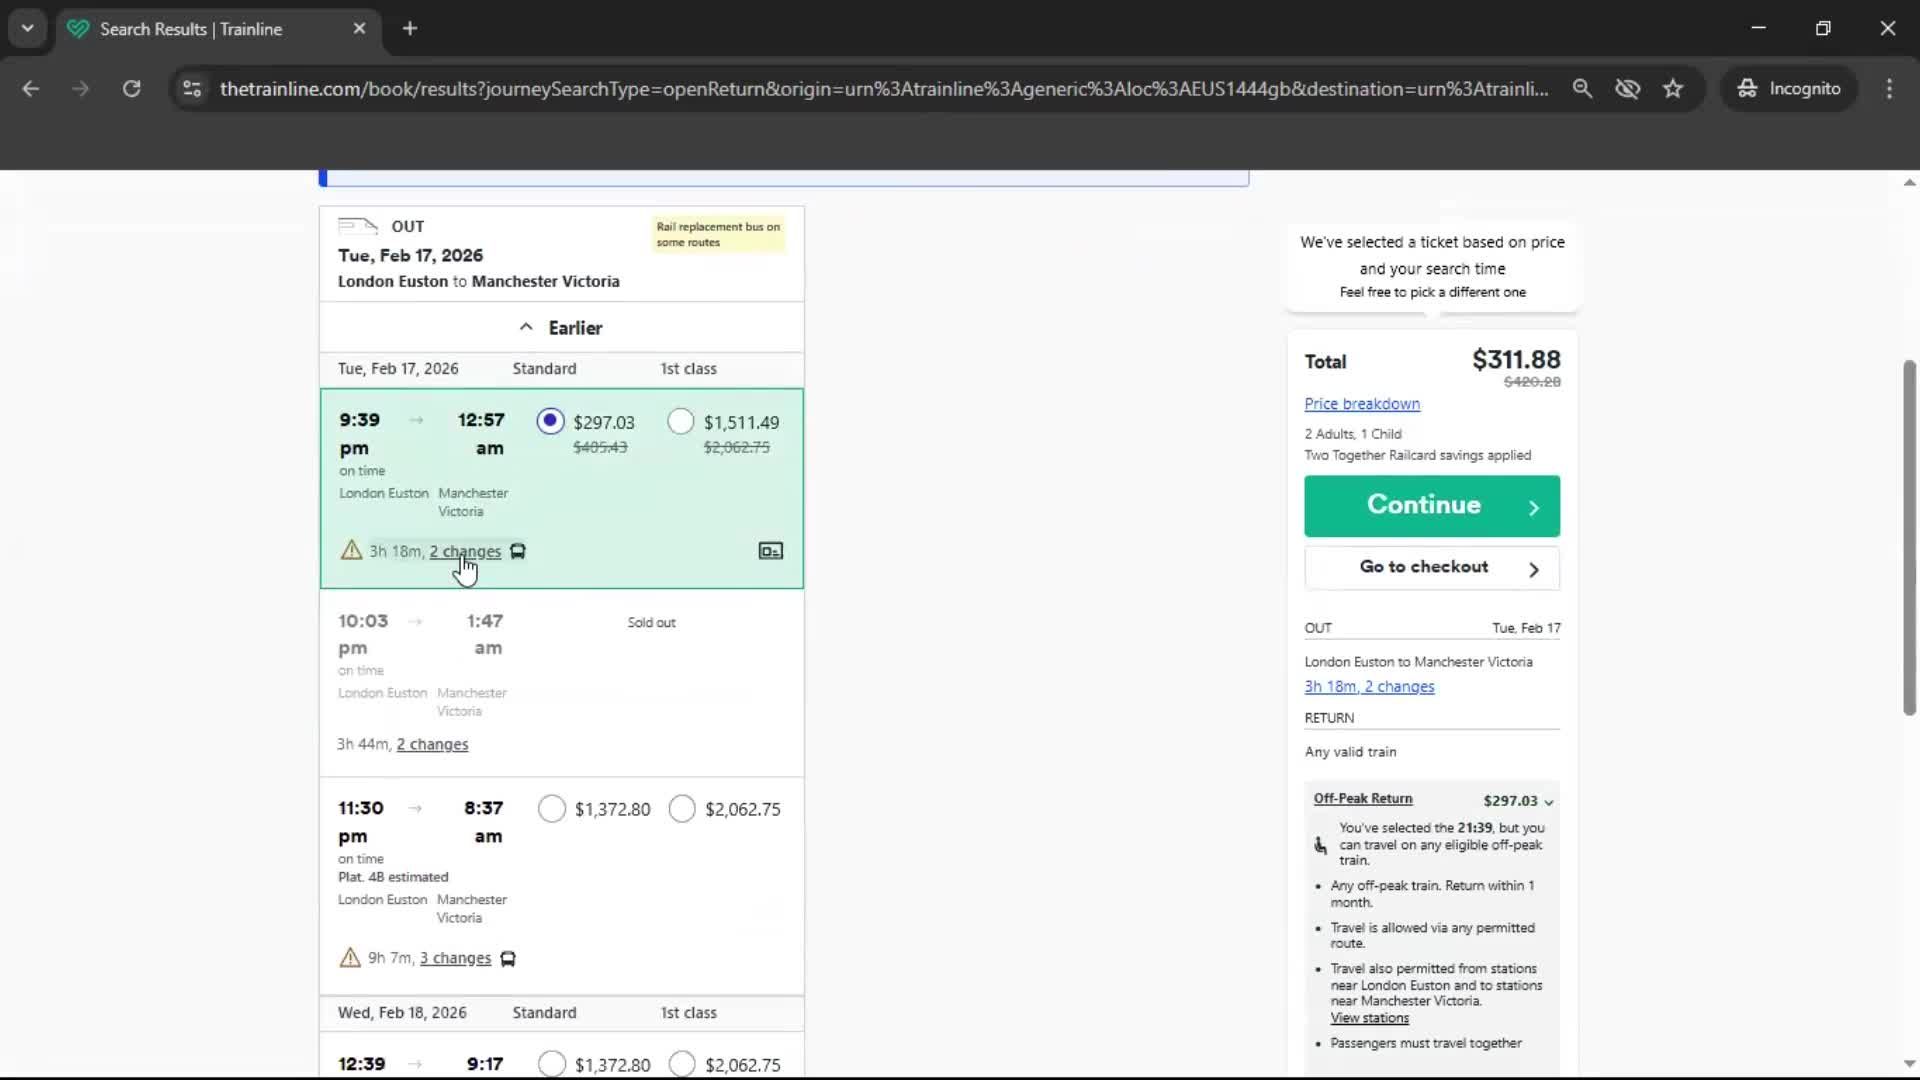Select the $2,062.75 first class option
Image resolution: width=1920 pixels, height=1080 pixels.
[683, 809]
